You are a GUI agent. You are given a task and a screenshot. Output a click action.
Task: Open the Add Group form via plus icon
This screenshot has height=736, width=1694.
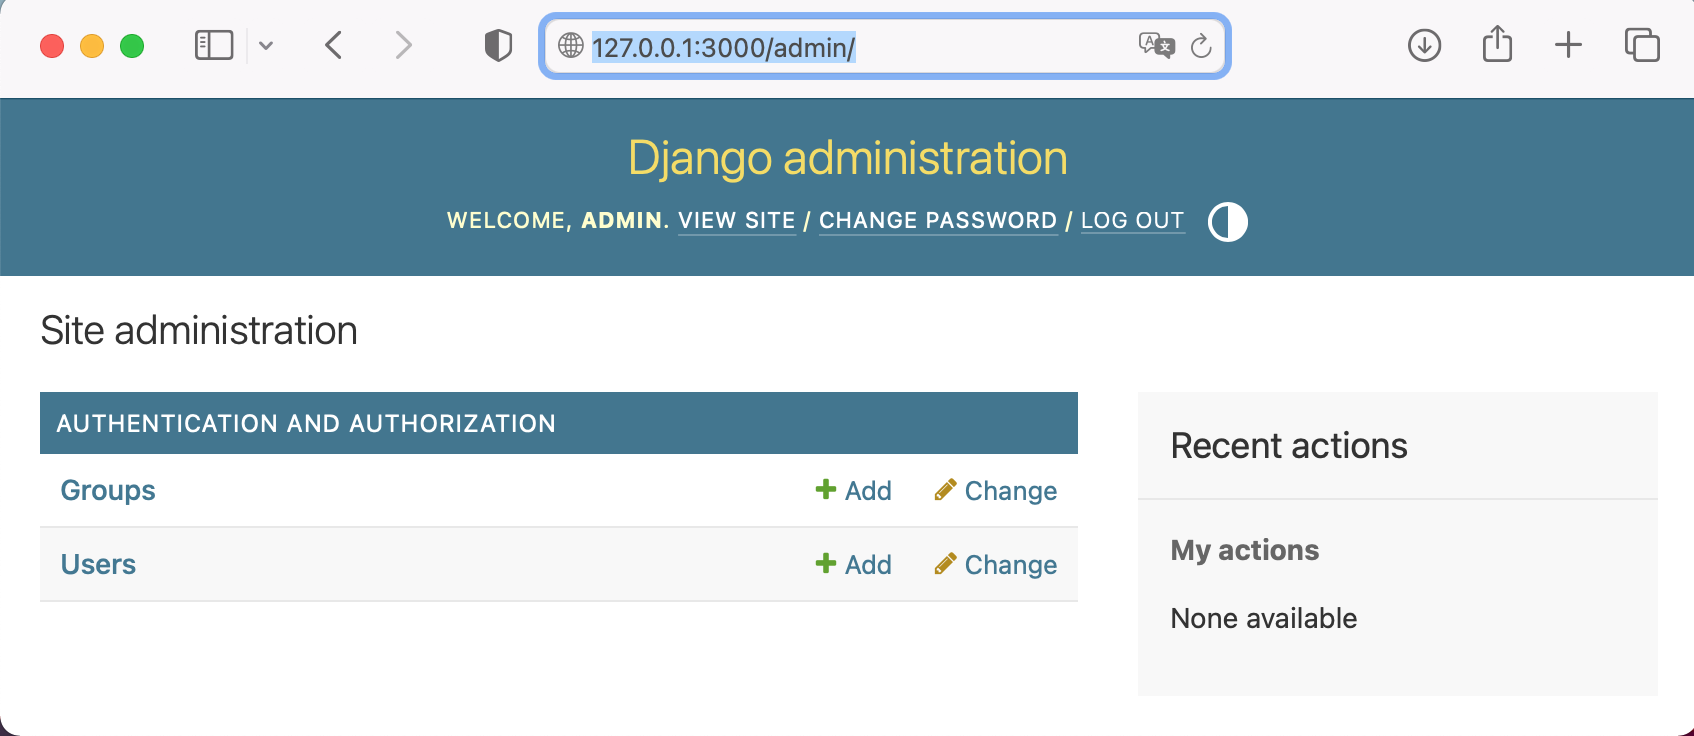[825, 490]
